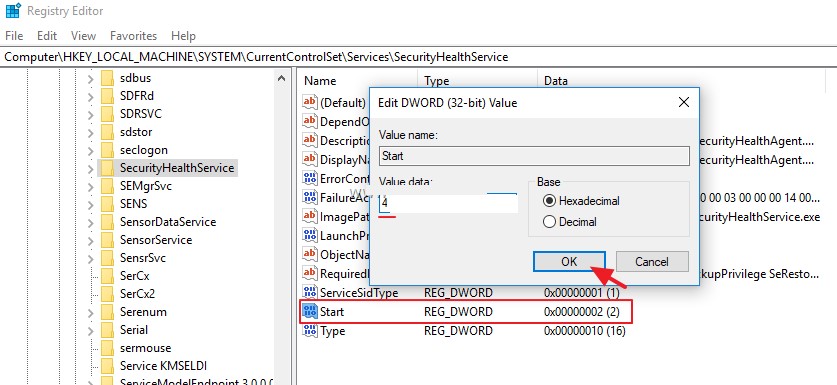Click the Start DWORD value icon
The width and height of the screenshot is (837, 385).
click(x=310, y=311)
